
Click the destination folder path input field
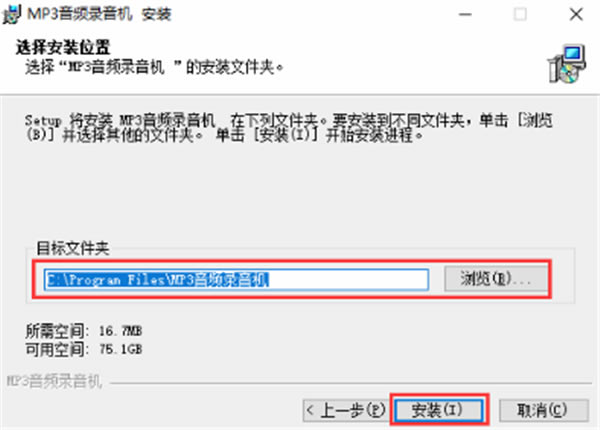point(236,279)
